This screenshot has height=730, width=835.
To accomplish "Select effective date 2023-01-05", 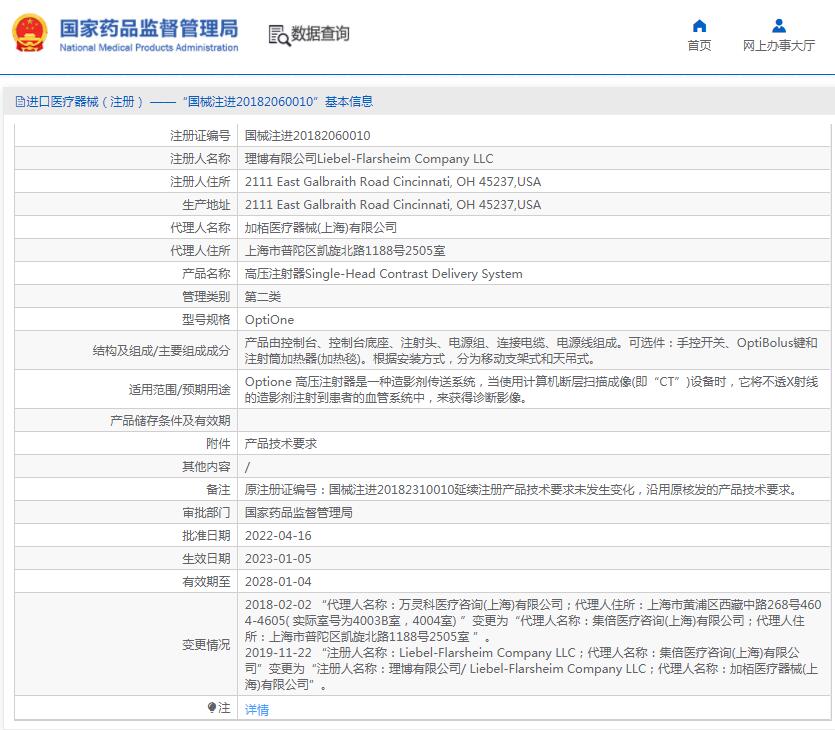I will click(278, 559).
